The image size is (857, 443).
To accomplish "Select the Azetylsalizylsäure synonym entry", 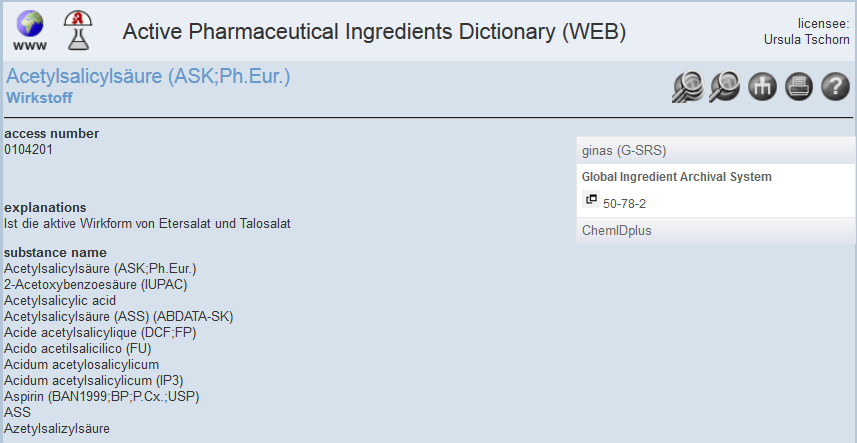I will coord(57,429).
